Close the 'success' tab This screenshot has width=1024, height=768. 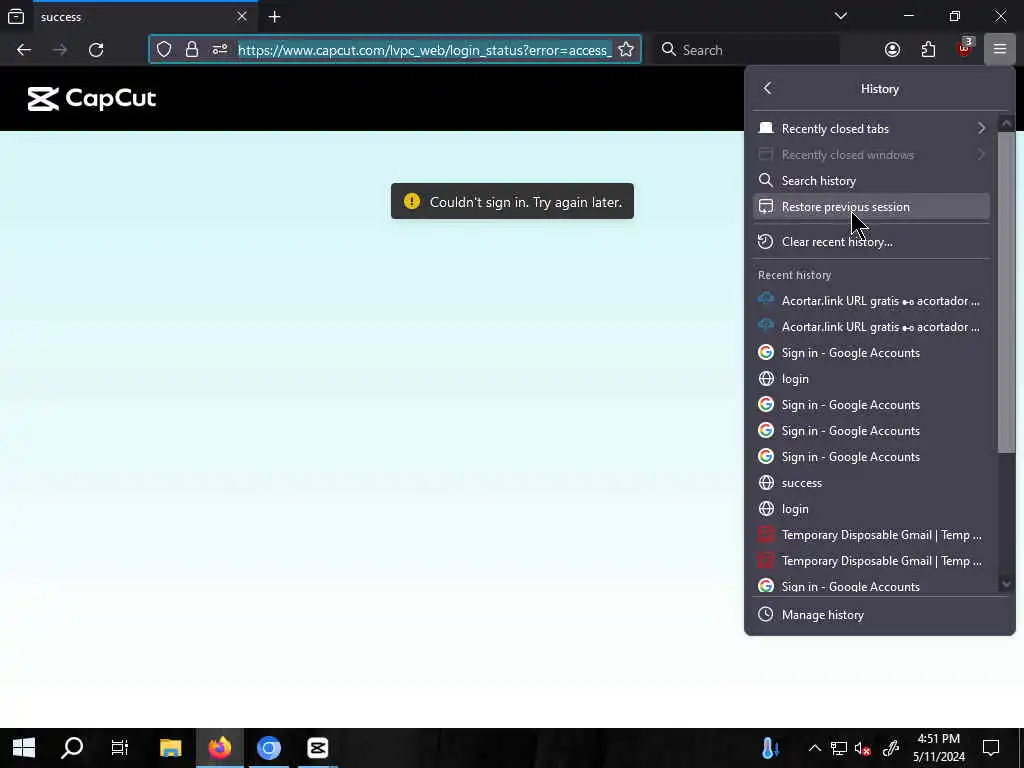242,16
